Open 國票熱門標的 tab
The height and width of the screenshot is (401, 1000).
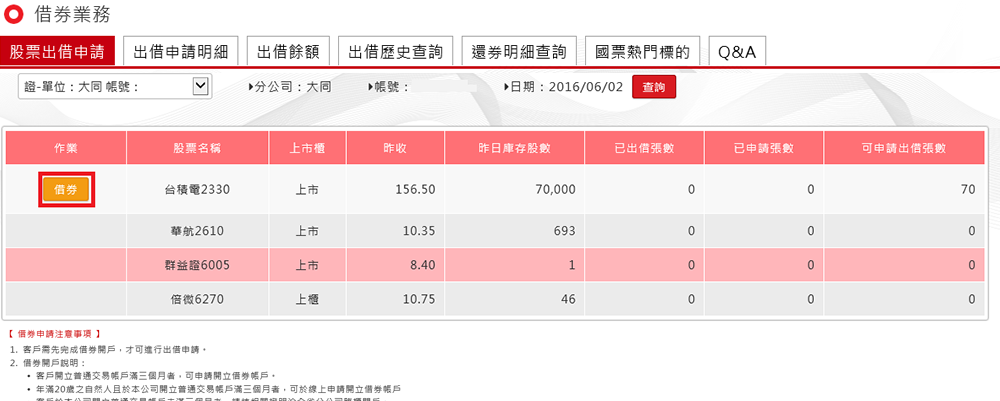point(642,52)
